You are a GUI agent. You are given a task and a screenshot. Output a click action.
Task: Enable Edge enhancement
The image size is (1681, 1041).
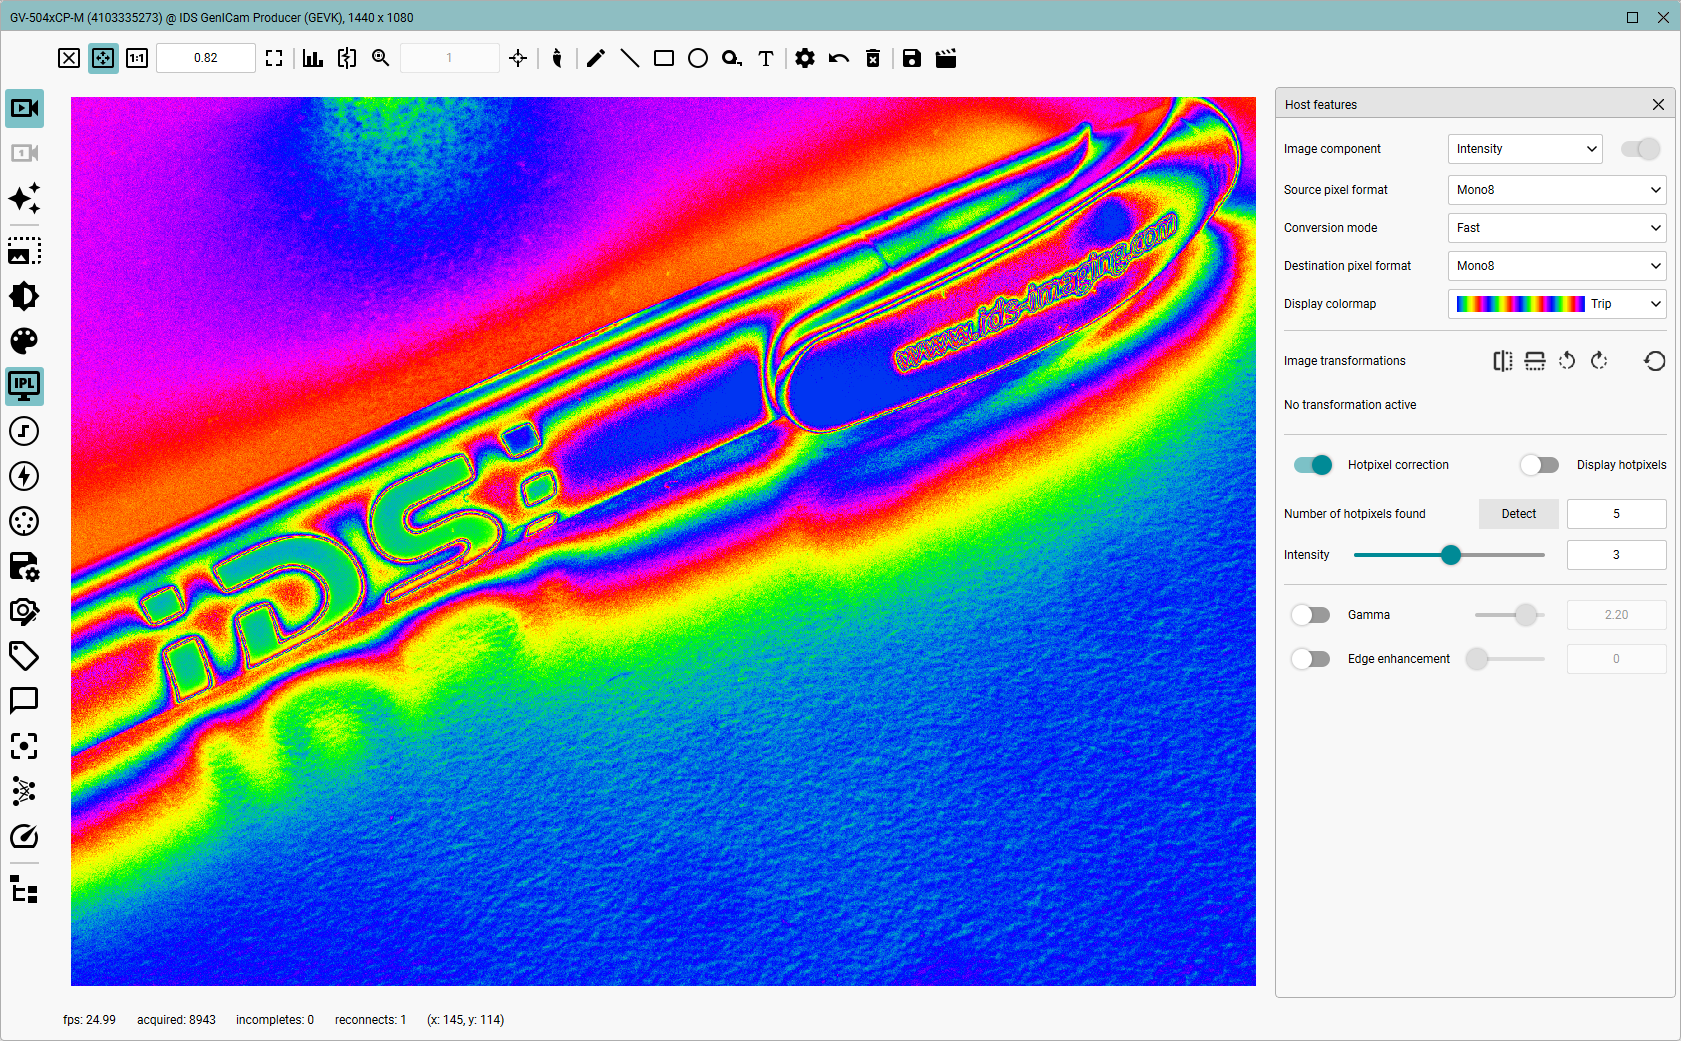click(1310, 659)
